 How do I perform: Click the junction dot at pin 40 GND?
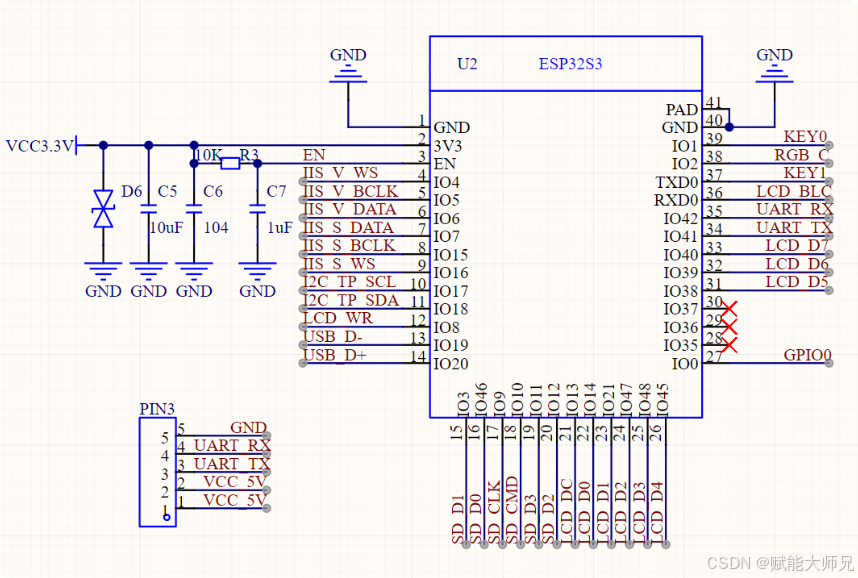coord(729,127)
